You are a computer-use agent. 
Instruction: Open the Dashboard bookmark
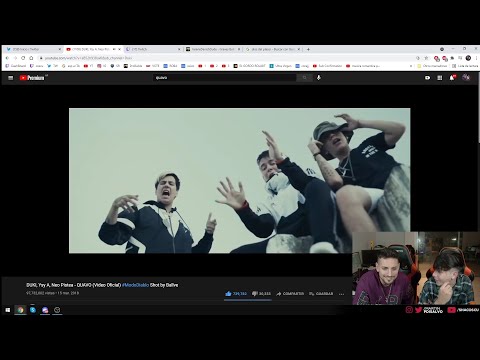[x=16, y=66]
